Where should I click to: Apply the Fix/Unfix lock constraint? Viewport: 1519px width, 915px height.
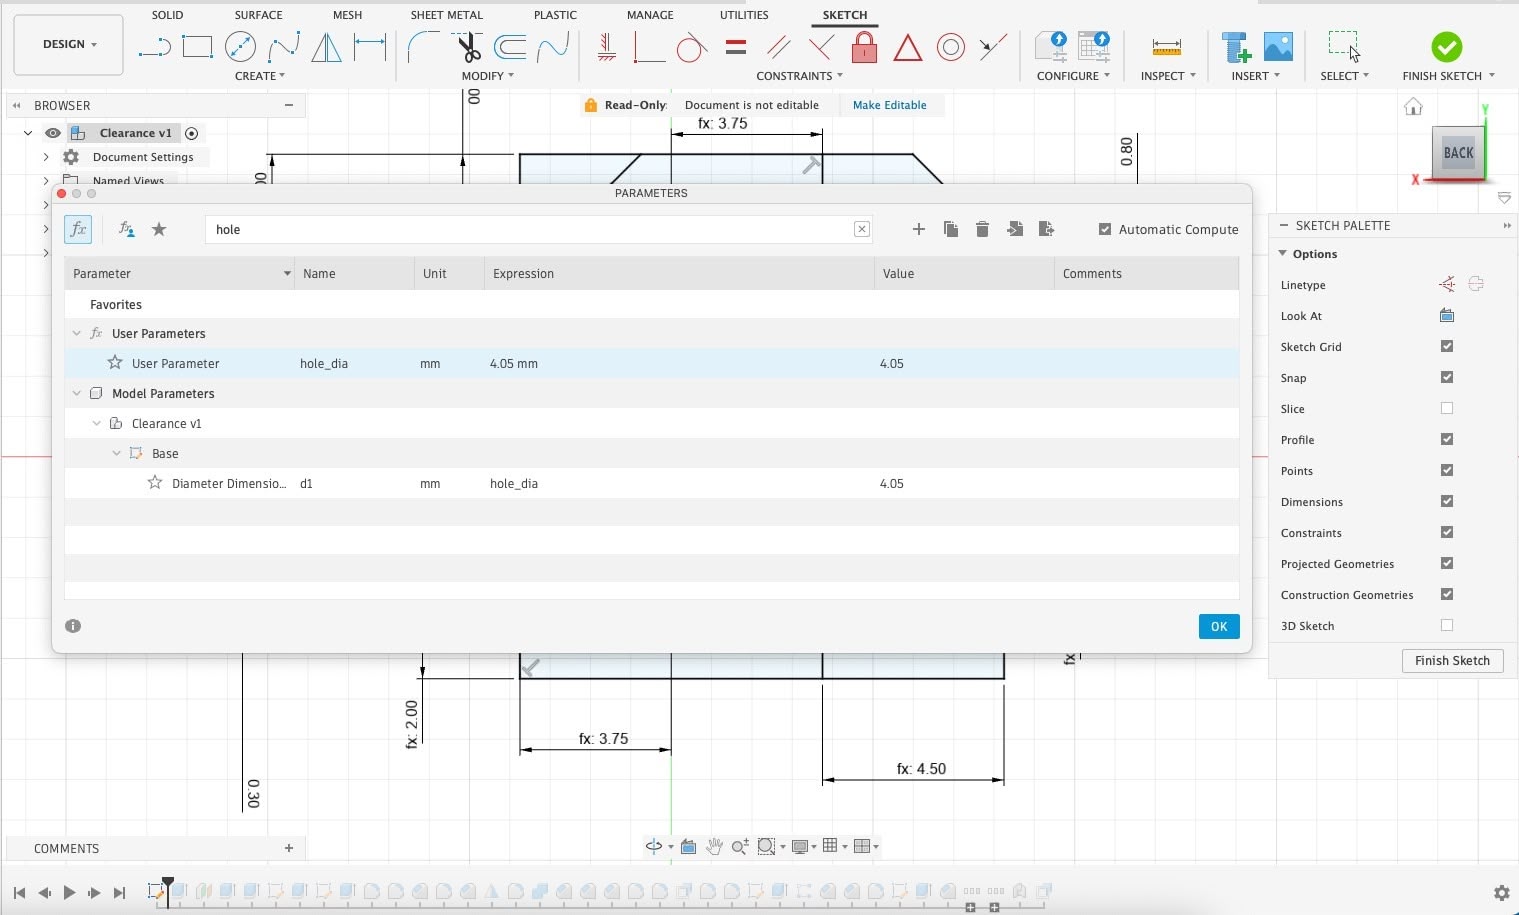tap(864, 47)
